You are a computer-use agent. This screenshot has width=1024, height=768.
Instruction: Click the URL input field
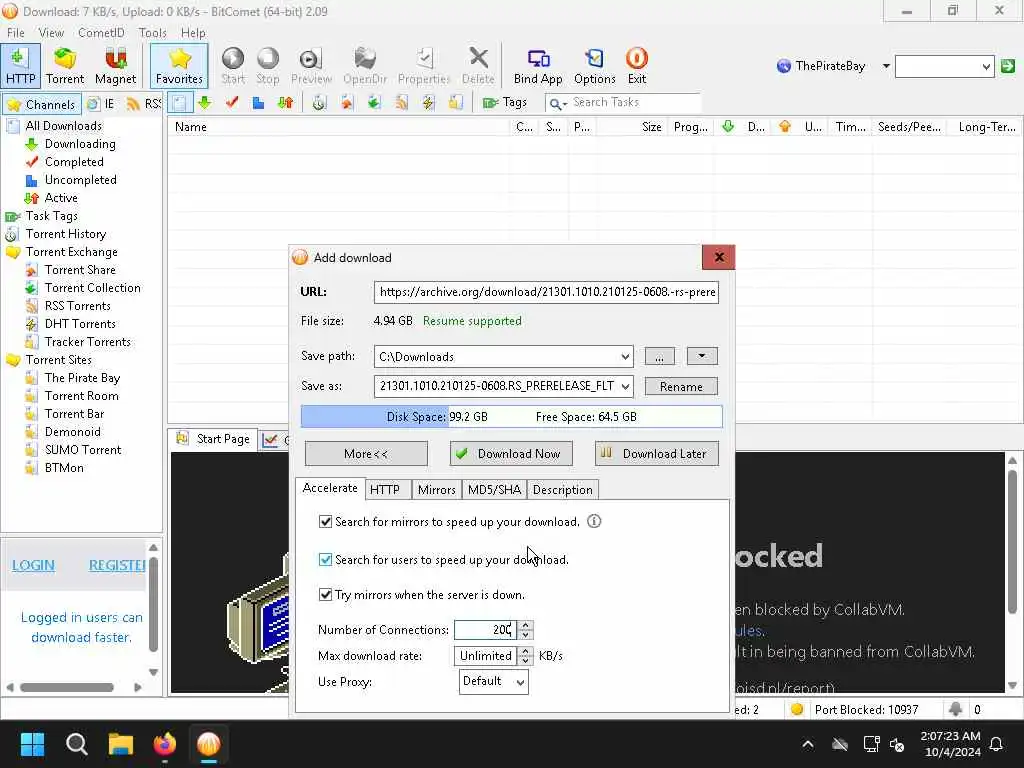547,292
